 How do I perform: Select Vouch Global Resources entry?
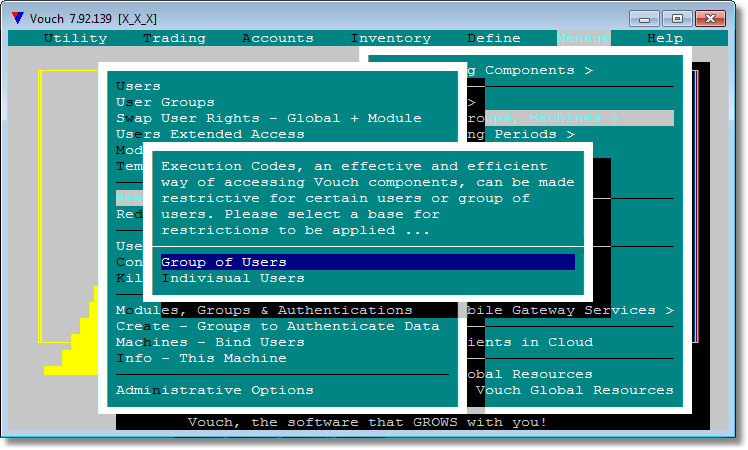tap(574, 390)
